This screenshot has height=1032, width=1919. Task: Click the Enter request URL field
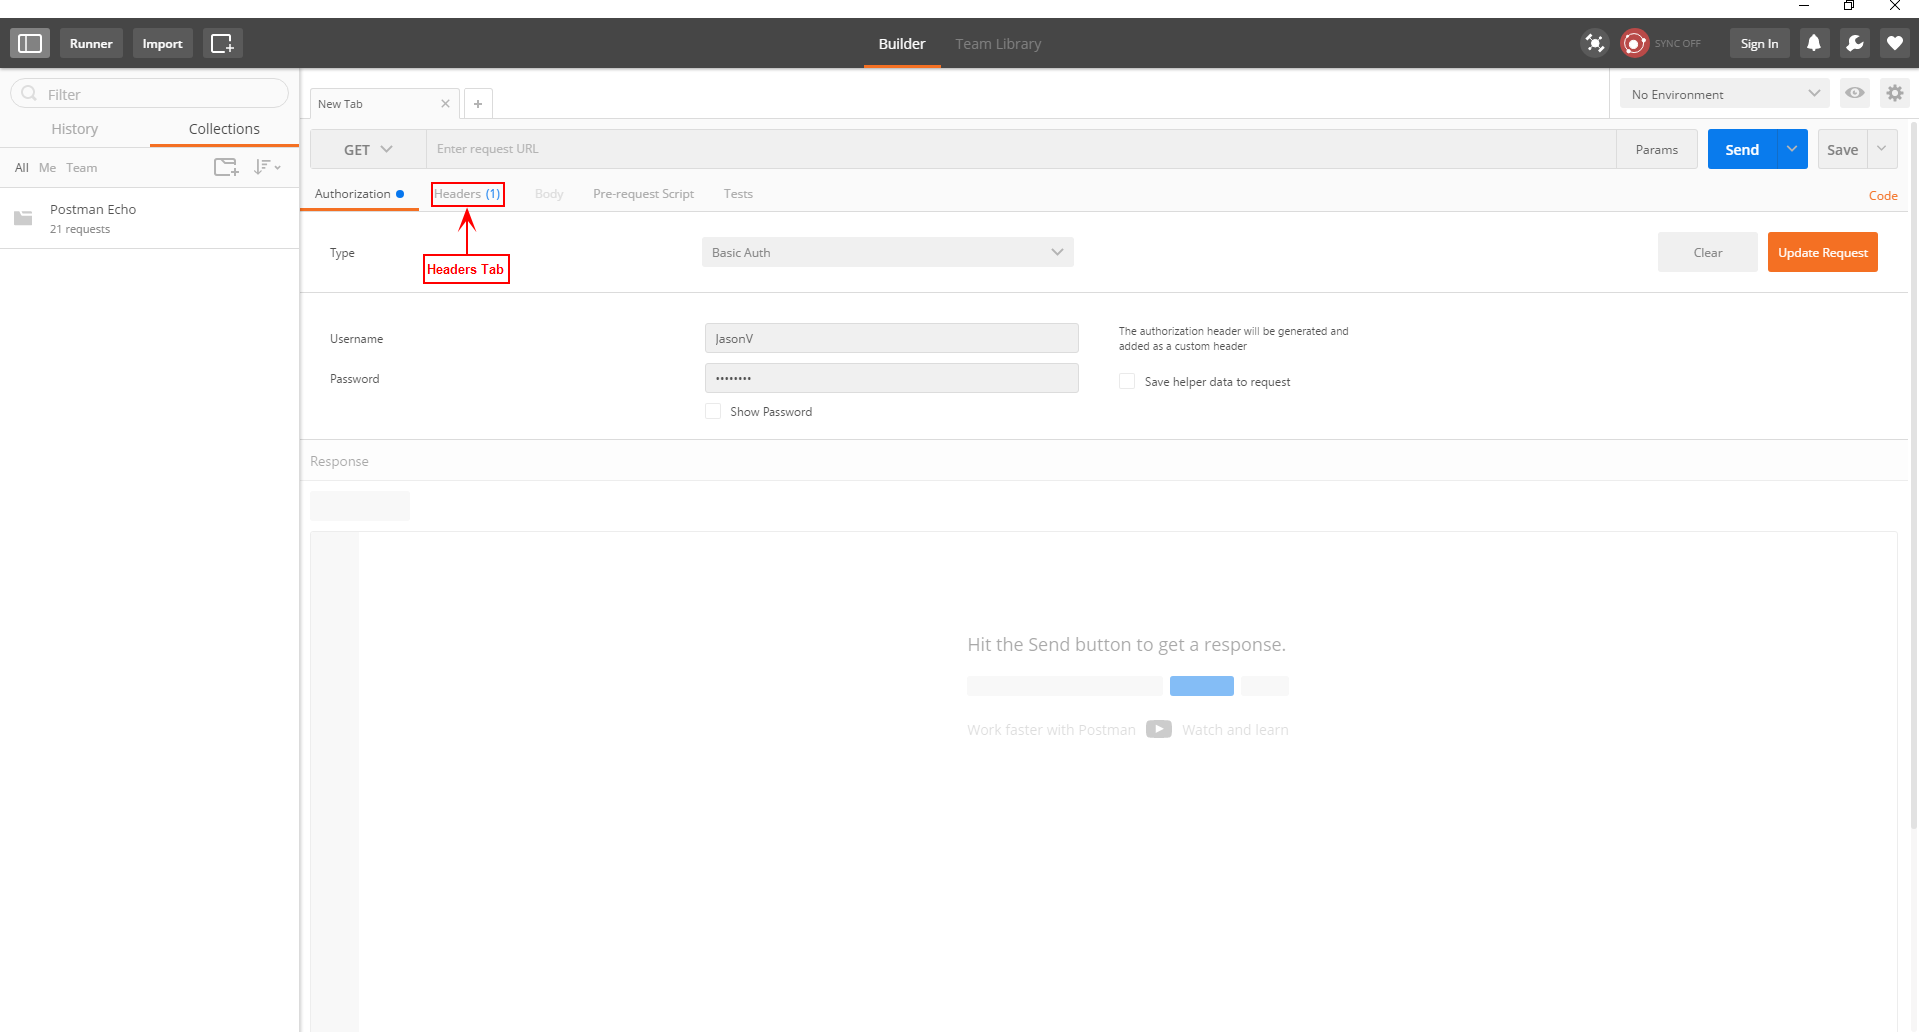pyautogui.click(x=1021, y=149)
